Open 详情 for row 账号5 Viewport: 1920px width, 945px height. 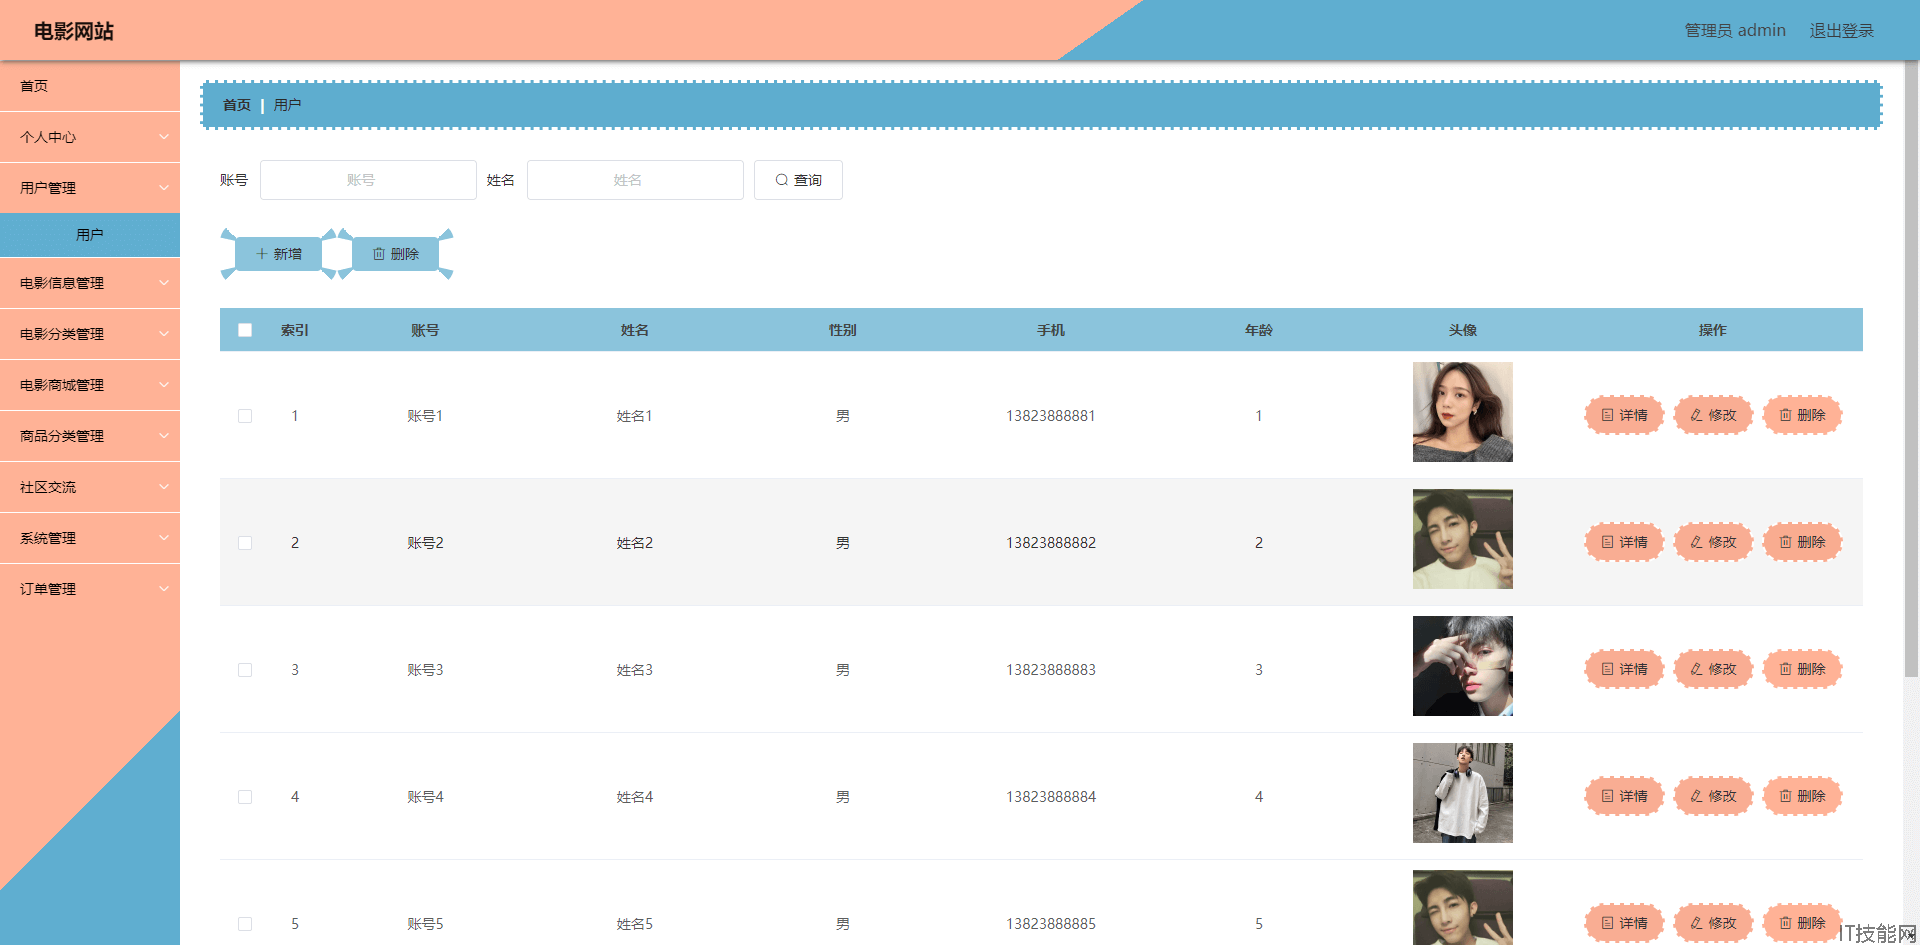[1624, 923]
